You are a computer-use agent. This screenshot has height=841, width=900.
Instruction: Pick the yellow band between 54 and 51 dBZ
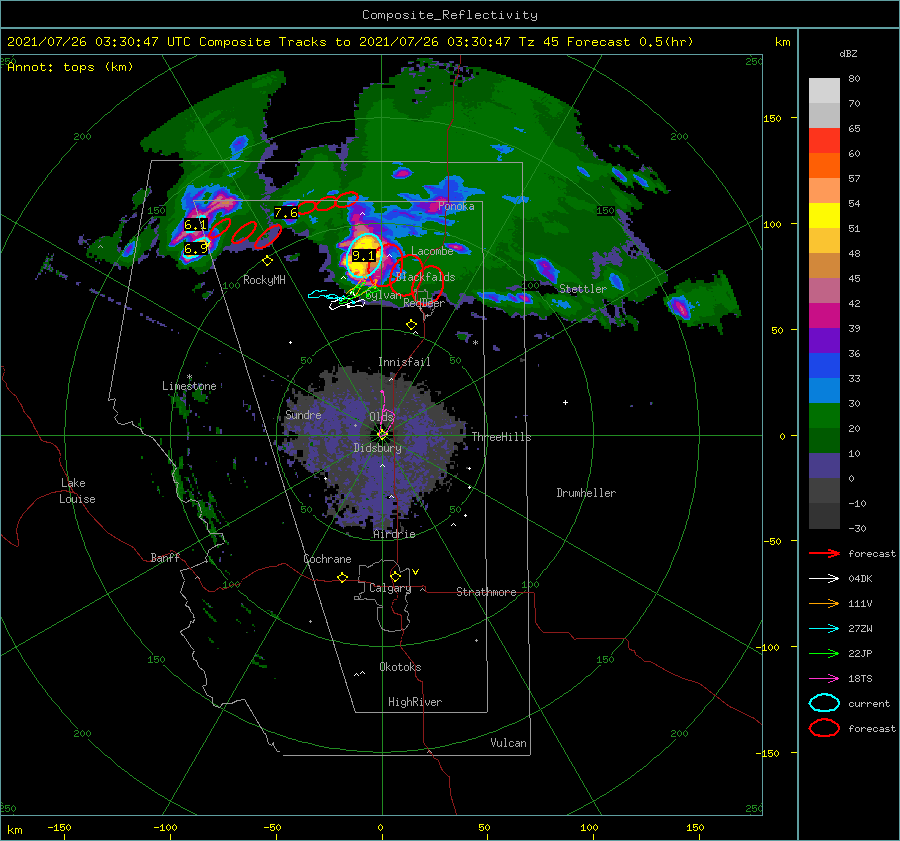(824, 216)
